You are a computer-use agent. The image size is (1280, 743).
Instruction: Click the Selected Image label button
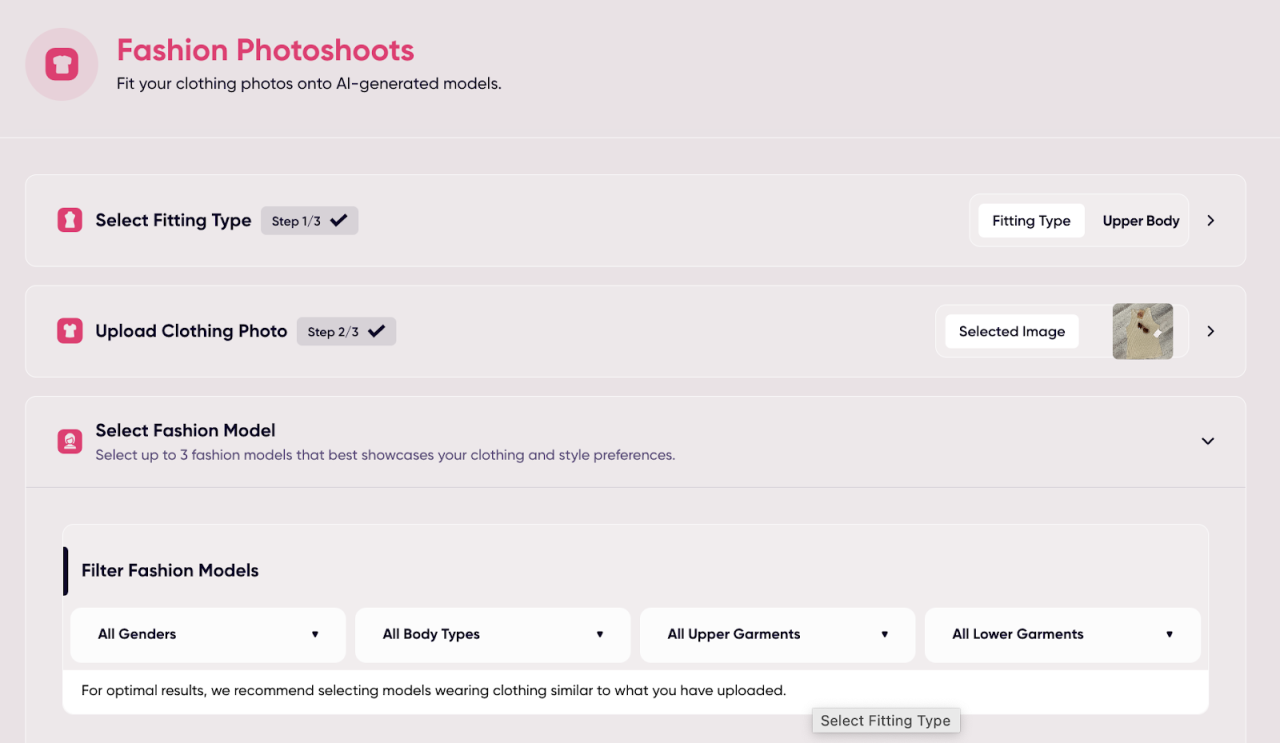pos(1011,332)
